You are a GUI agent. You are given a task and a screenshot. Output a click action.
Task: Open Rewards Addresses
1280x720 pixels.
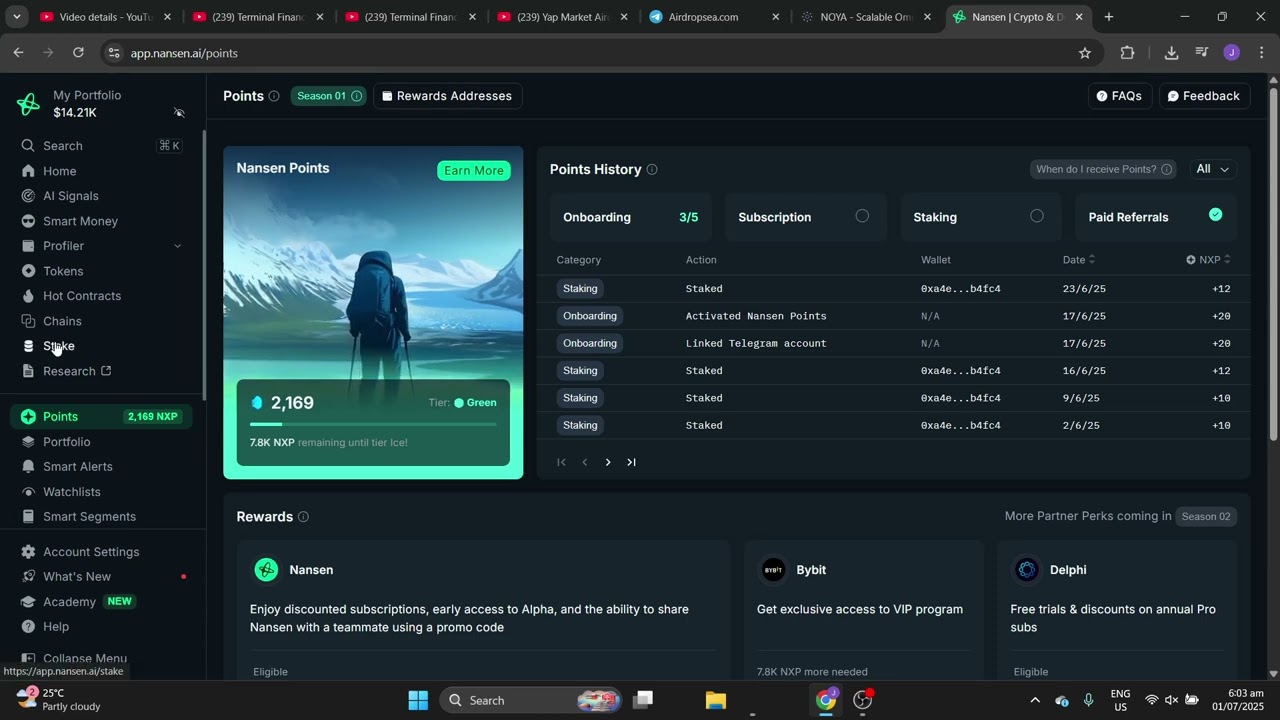(x=447, y=96)
